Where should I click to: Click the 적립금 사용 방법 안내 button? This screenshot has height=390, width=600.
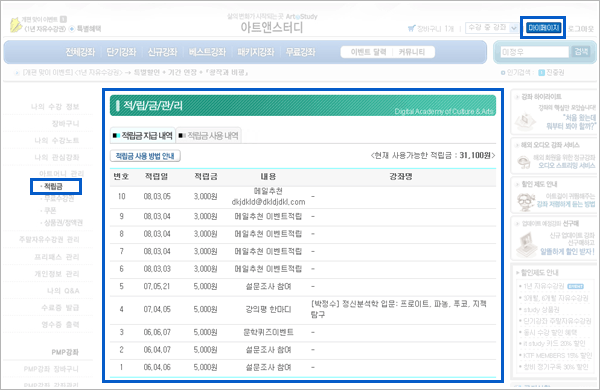click(145, 156)
